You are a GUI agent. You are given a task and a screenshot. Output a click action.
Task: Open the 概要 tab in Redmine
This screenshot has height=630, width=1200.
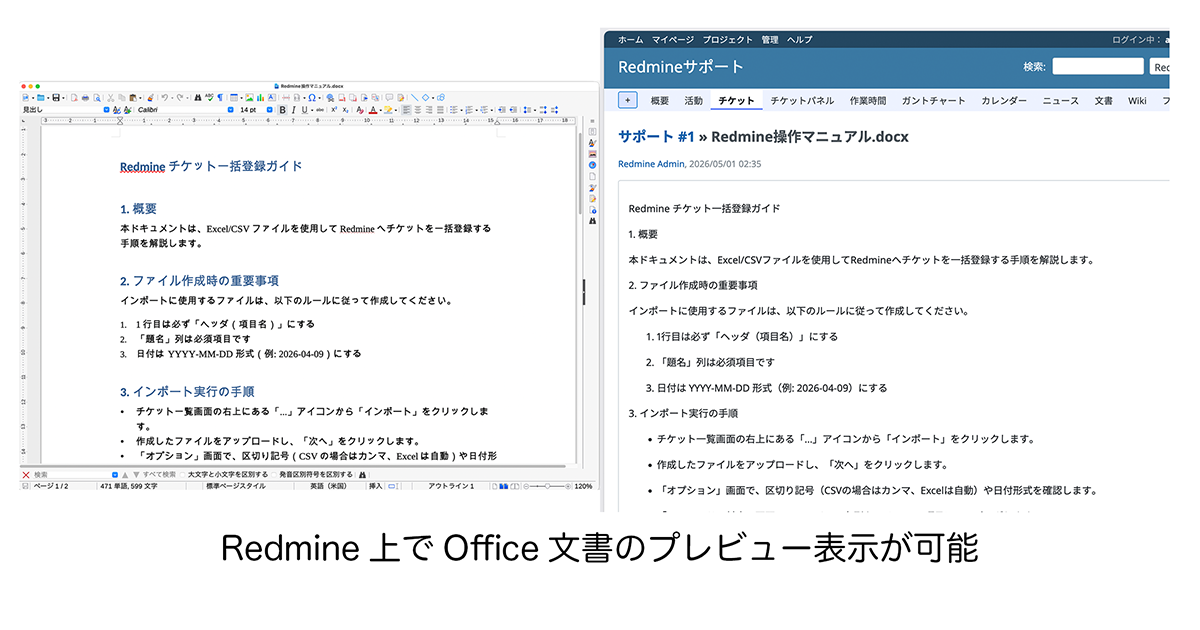(660, 101)
